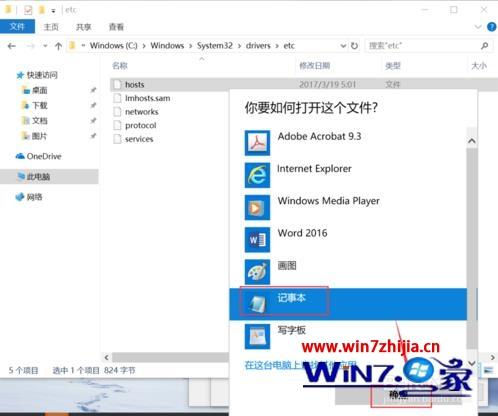Viewport: 498px width, 416px height.
Task: Click the search 'etc' input box
Action: tap(422, 46)
